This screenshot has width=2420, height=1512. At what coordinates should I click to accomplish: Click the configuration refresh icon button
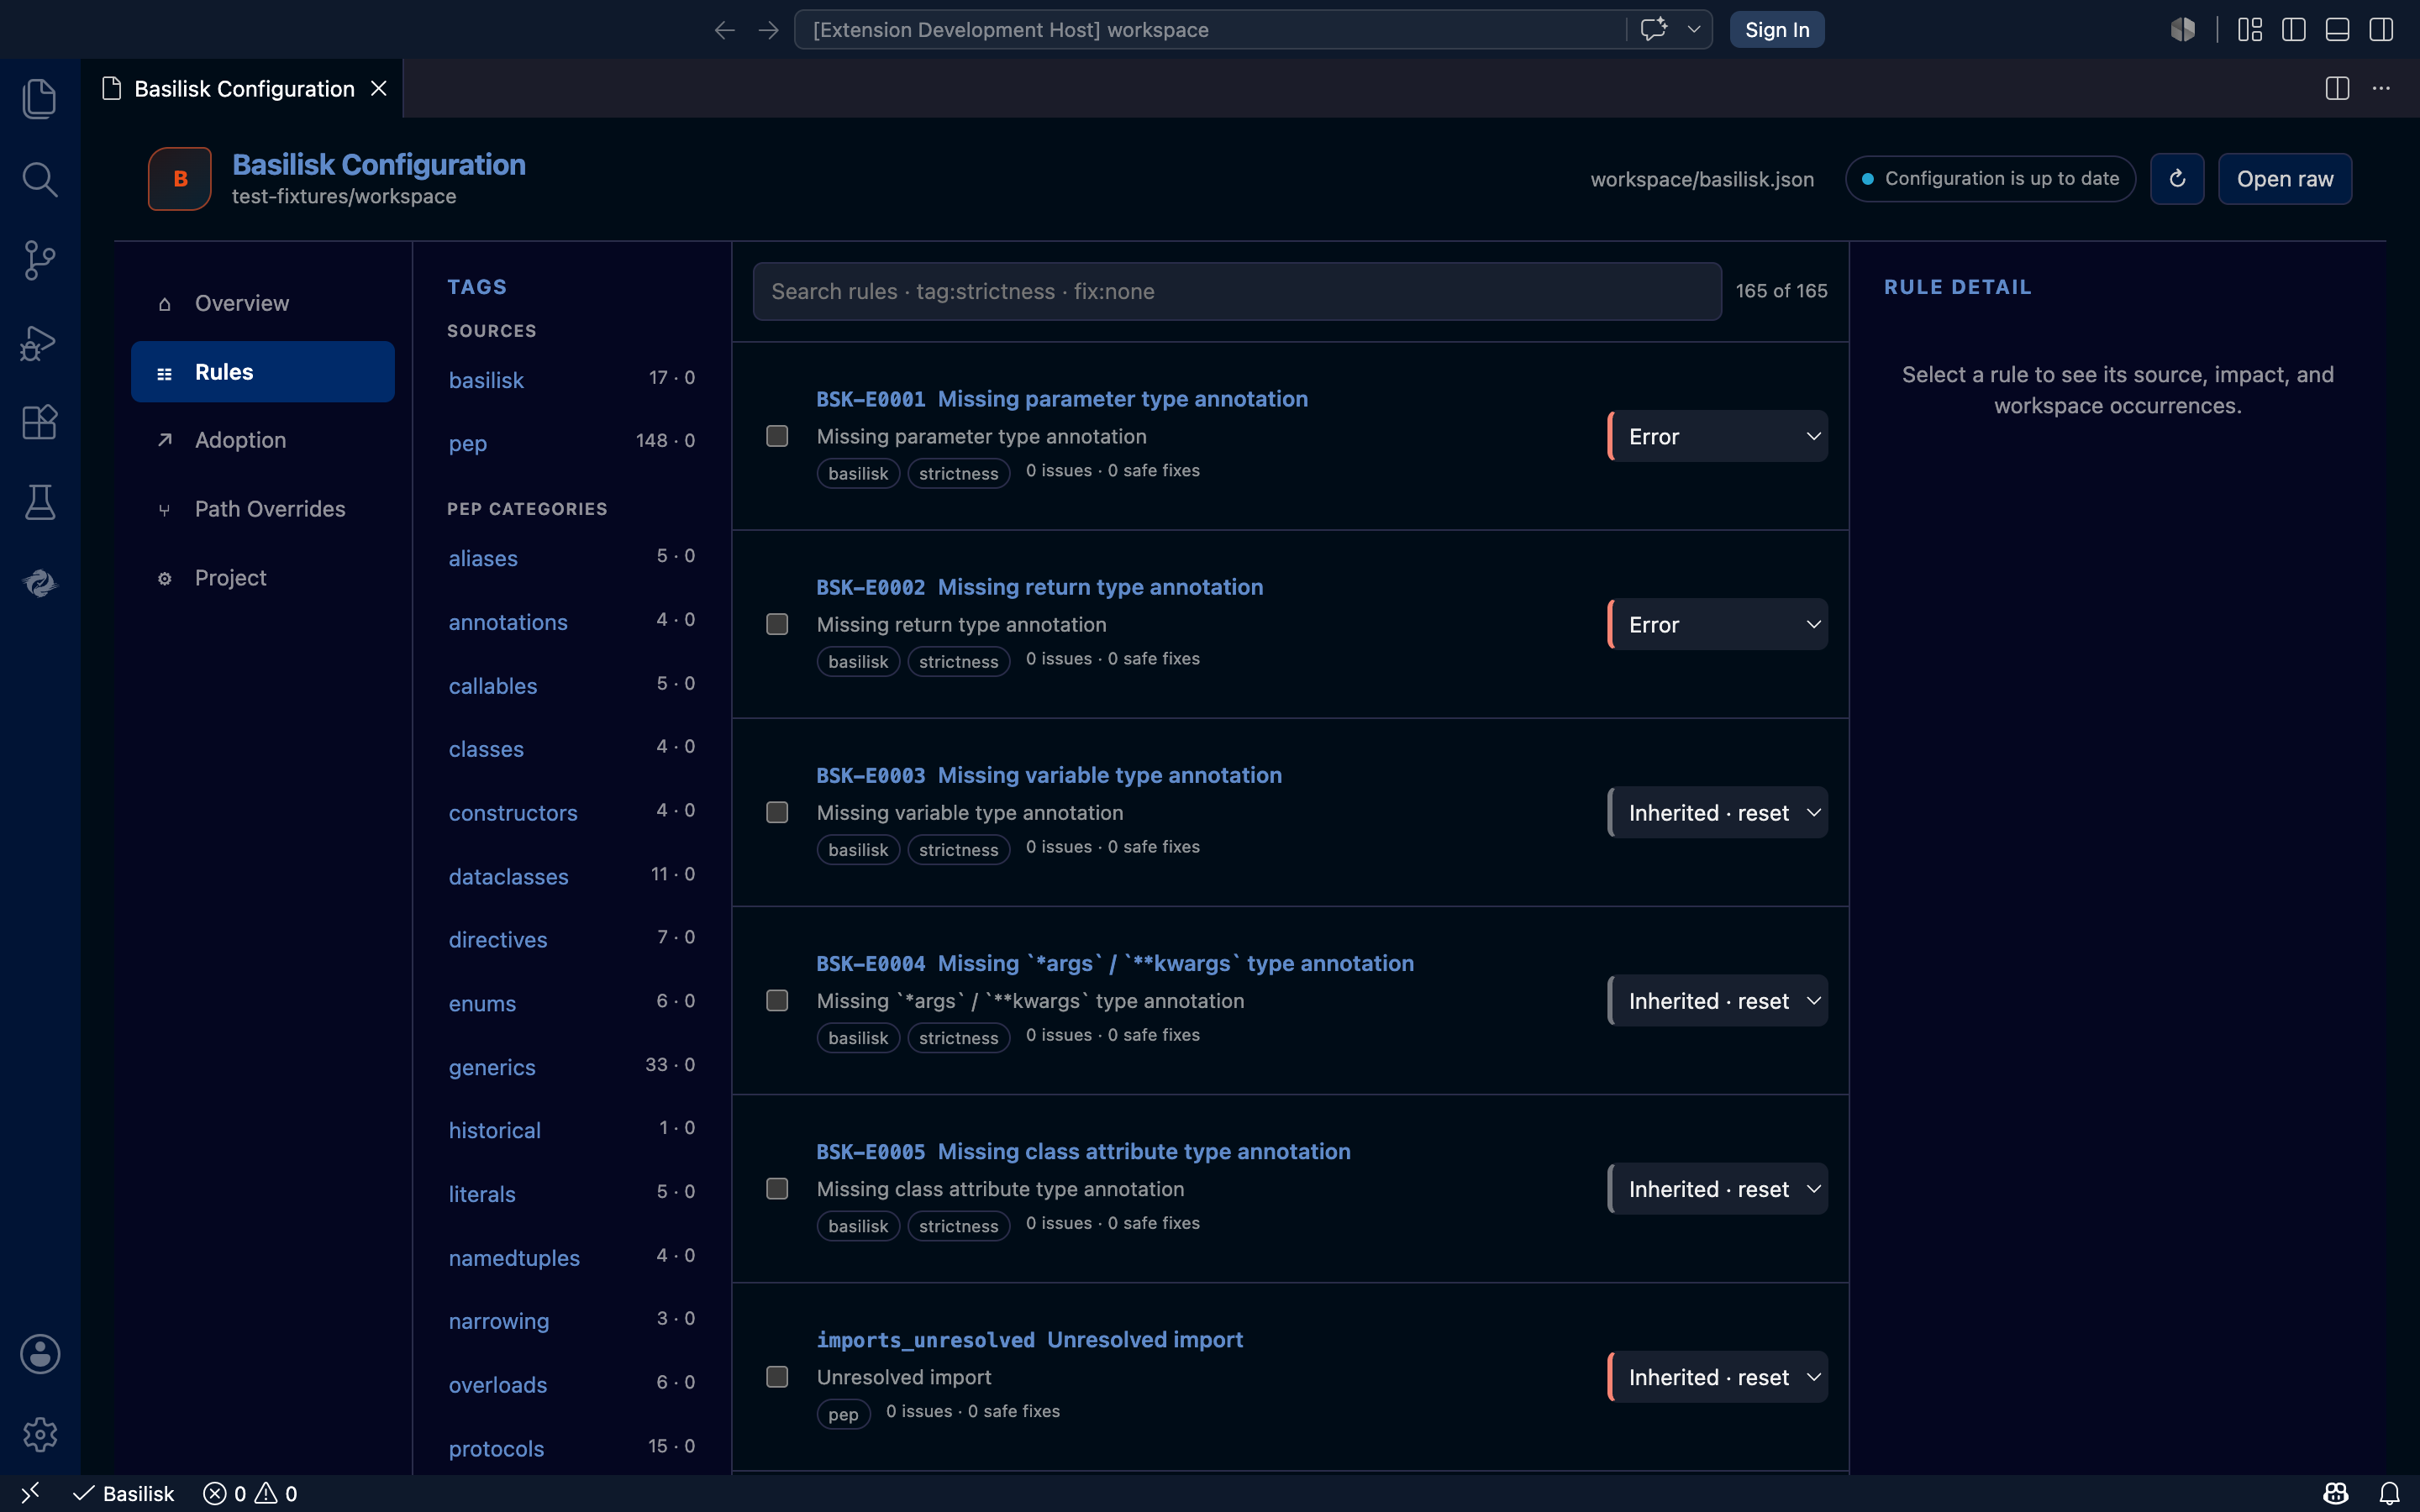2177,179
